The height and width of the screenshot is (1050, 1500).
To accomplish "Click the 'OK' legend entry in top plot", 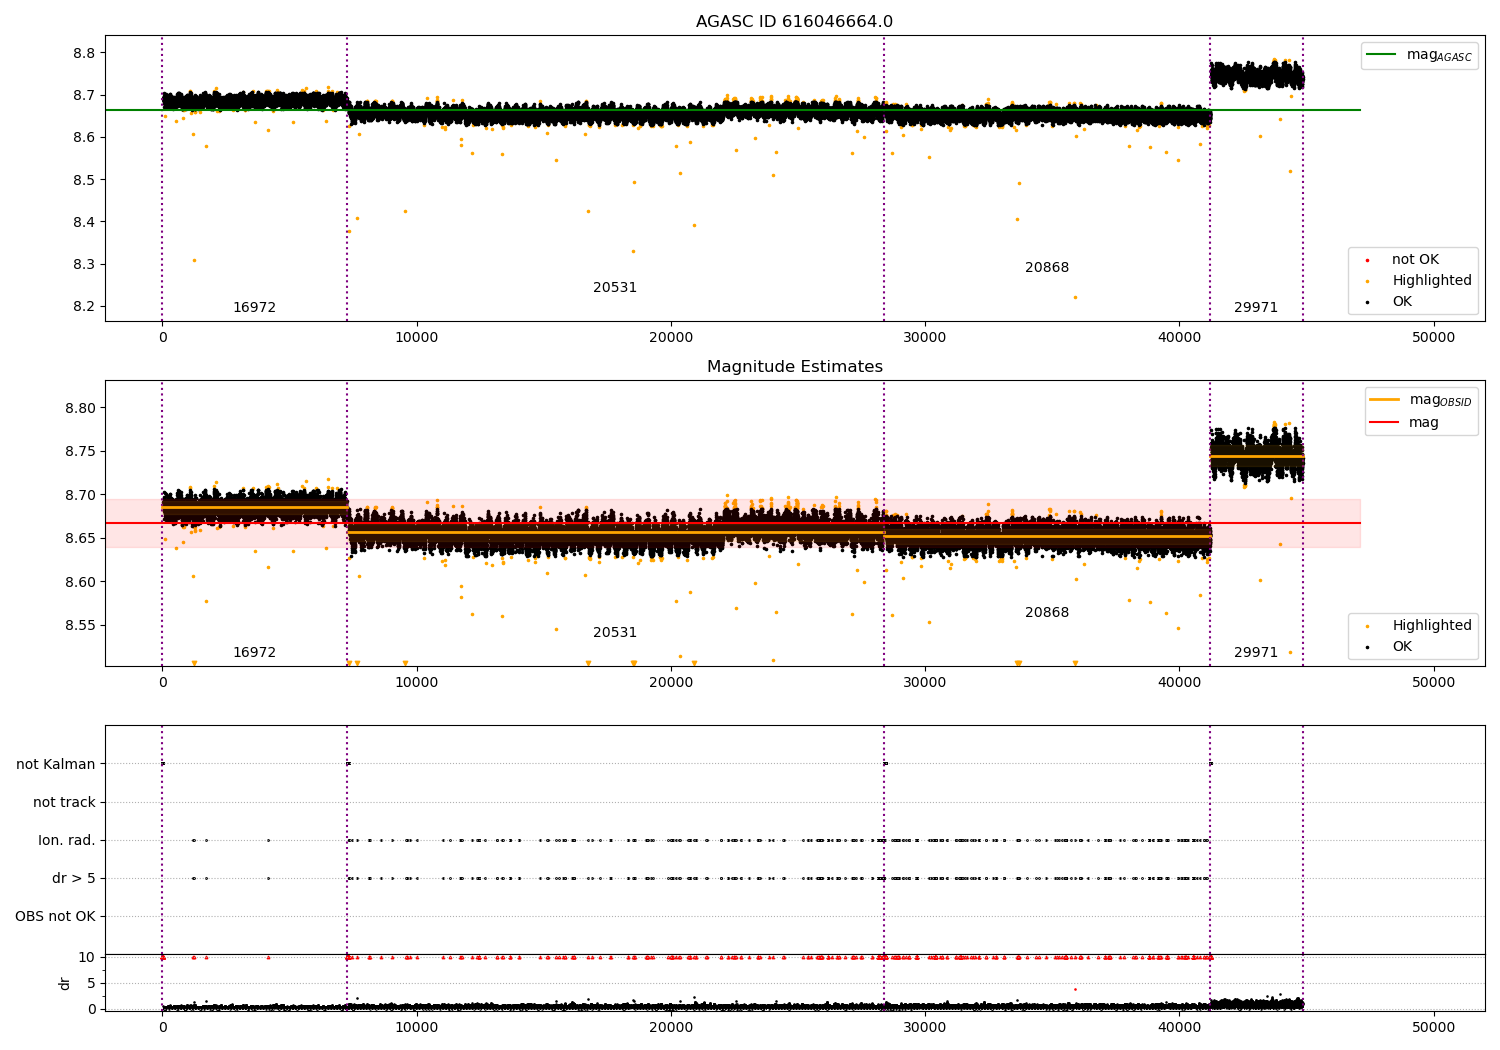I will coord(1390,302).
